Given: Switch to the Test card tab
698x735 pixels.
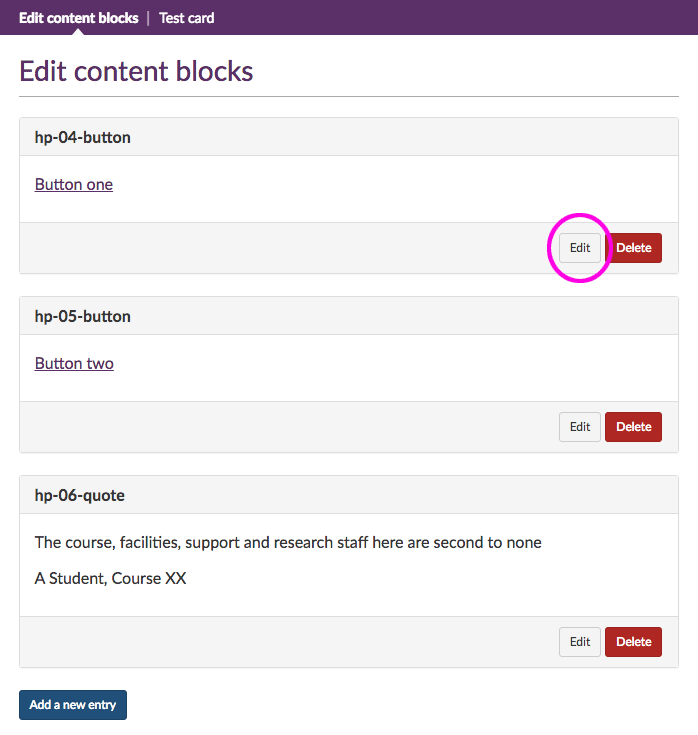Looking at the screenshot, I should click(186, 18).
